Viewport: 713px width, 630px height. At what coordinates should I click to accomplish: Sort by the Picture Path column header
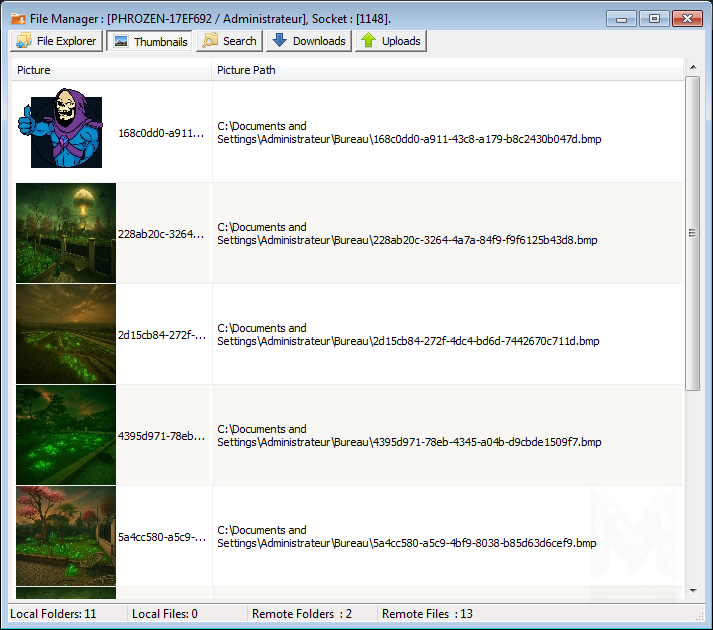coord(446,70)
